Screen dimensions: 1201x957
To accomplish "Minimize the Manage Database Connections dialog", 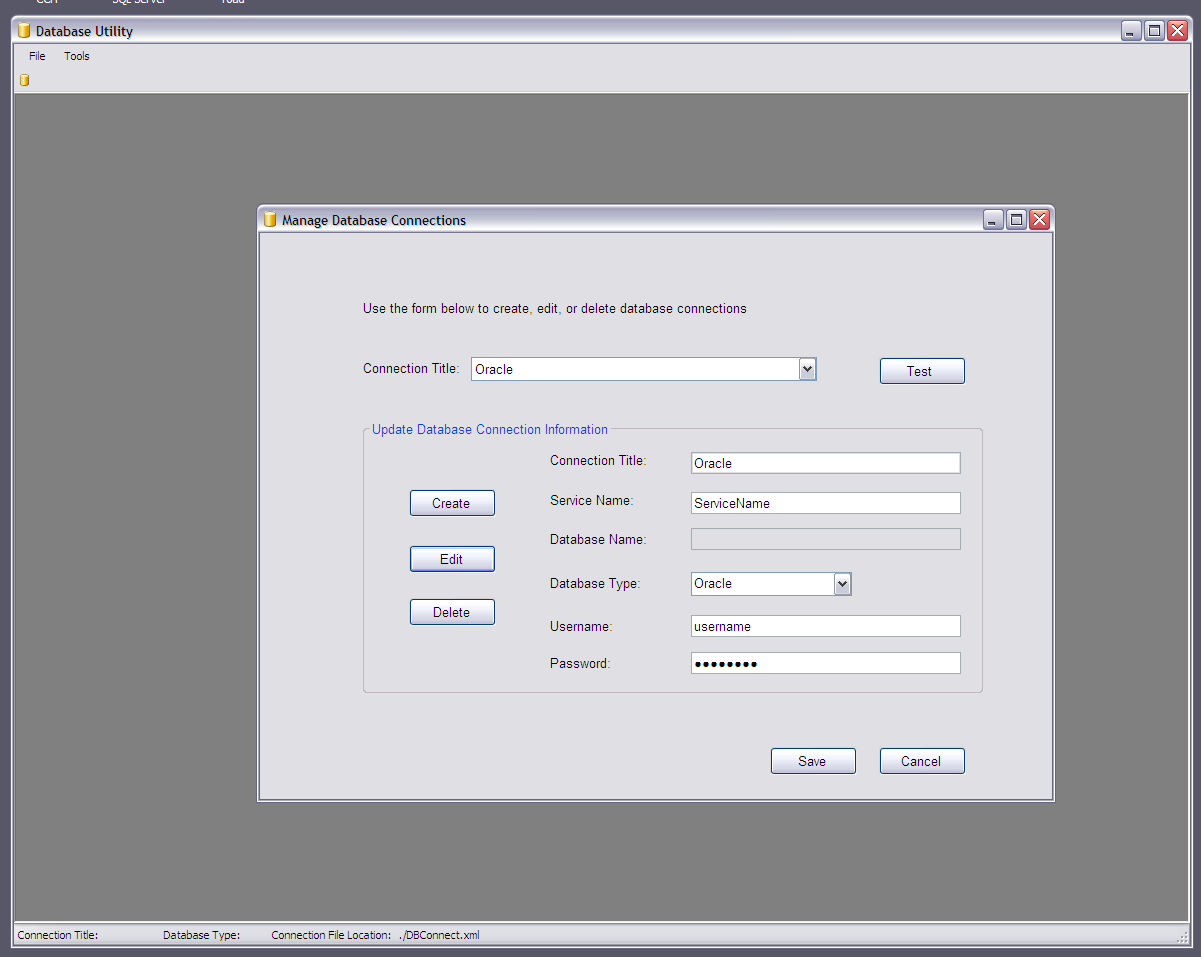I will point(994,220).
